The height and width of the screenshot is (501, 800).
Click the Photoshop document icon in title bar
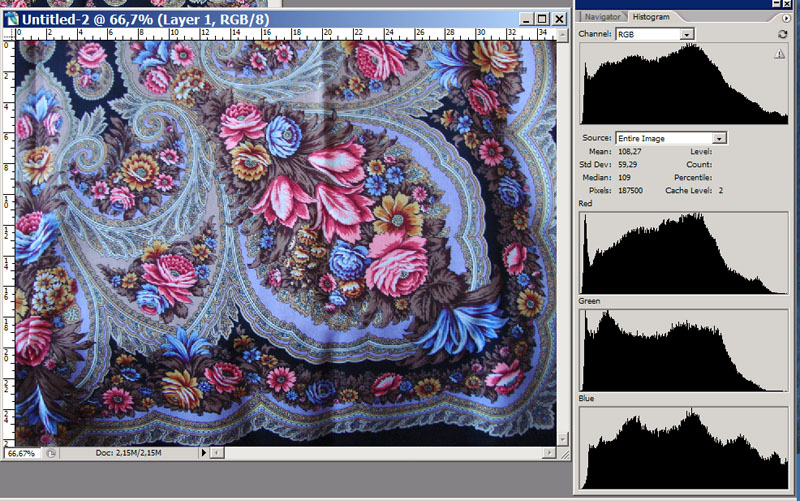pyautogui.click(x=12, y=18)
